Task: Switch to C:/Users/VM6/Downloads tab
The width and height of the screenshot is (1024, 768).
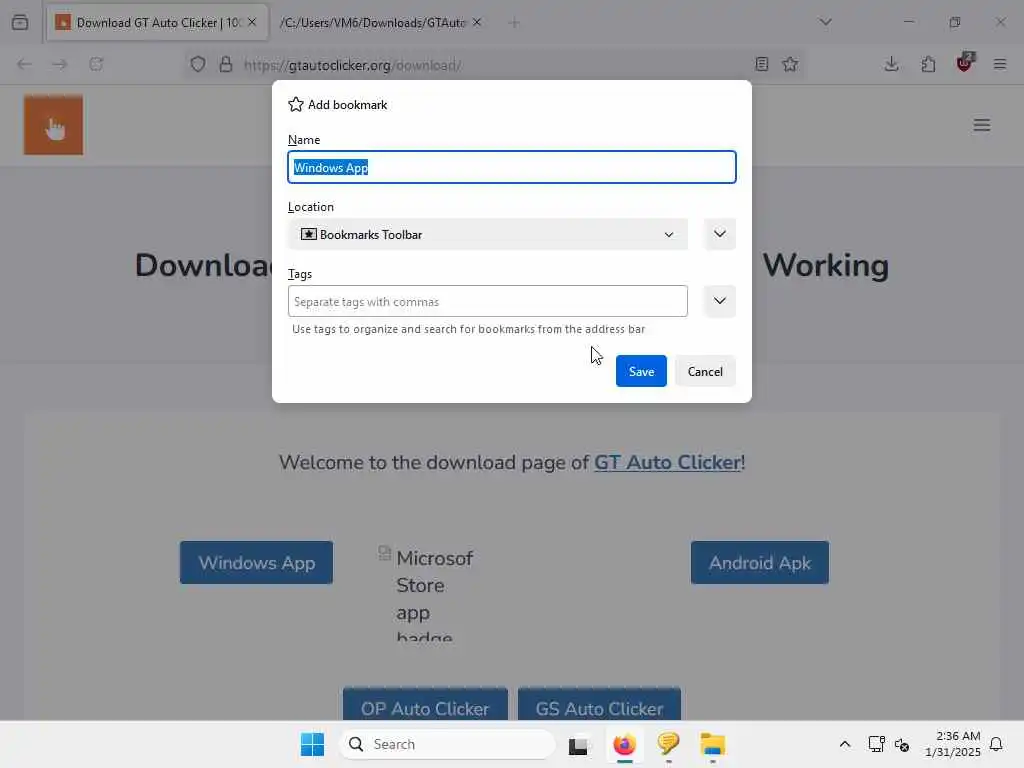Action: 372,23
